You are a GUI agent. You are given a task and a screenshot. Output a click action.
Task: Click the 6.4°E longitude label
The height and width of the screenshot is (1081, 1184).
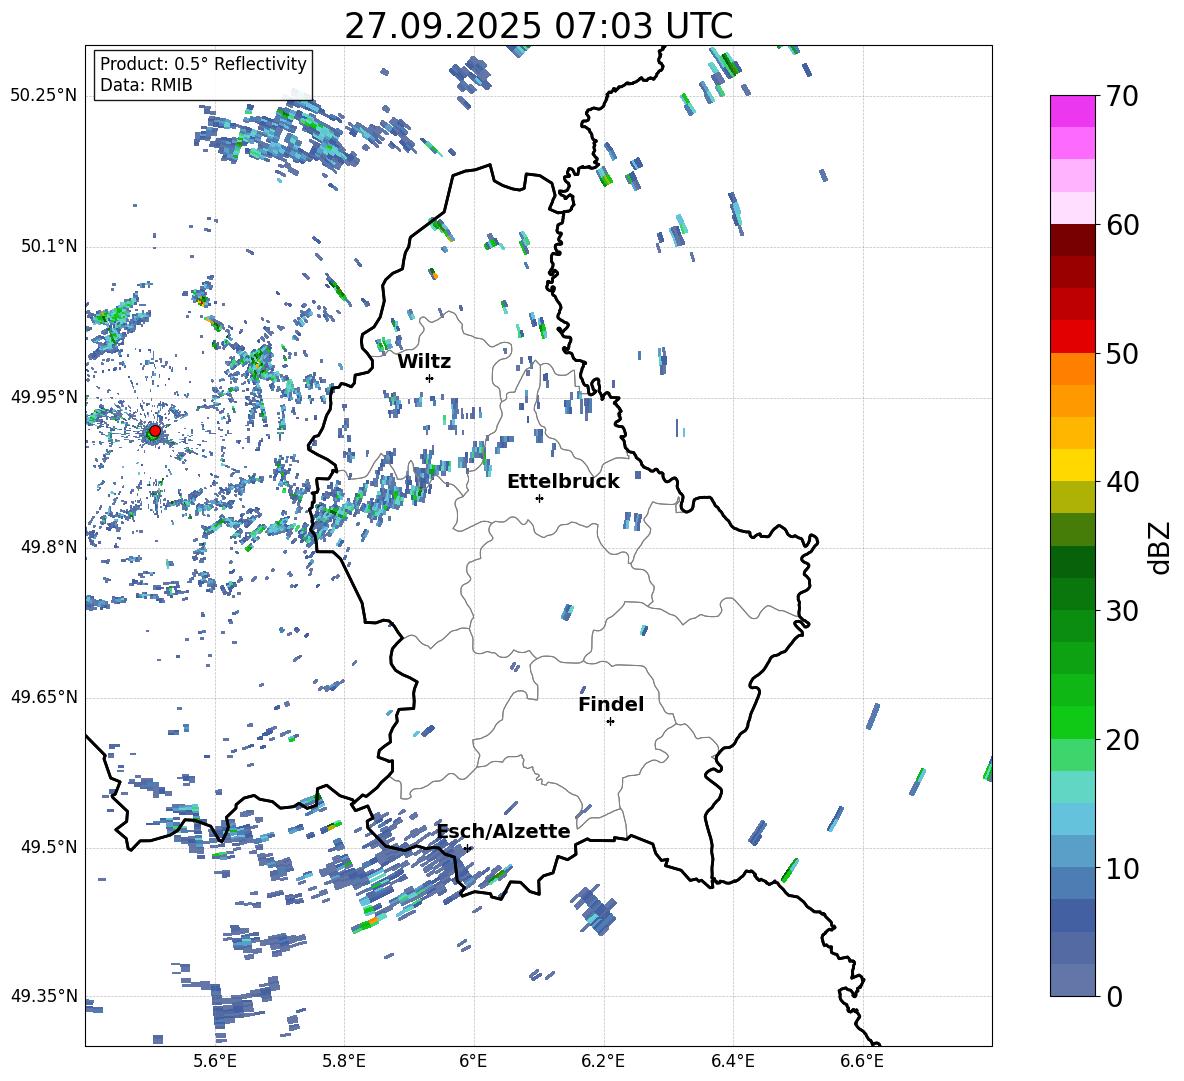click(x=732, y=1061)
